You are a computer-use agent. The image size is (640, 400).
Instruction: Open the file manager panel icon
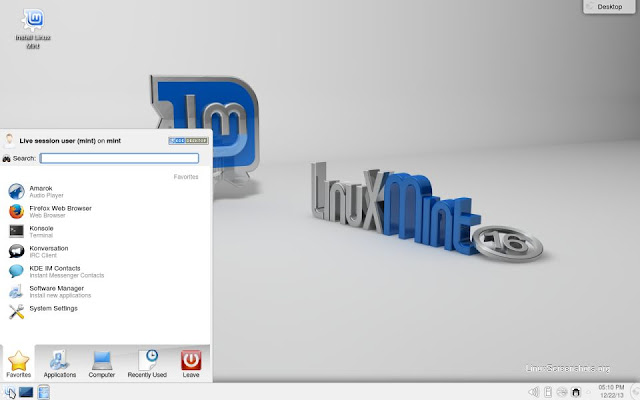click(x=43, y=392)
